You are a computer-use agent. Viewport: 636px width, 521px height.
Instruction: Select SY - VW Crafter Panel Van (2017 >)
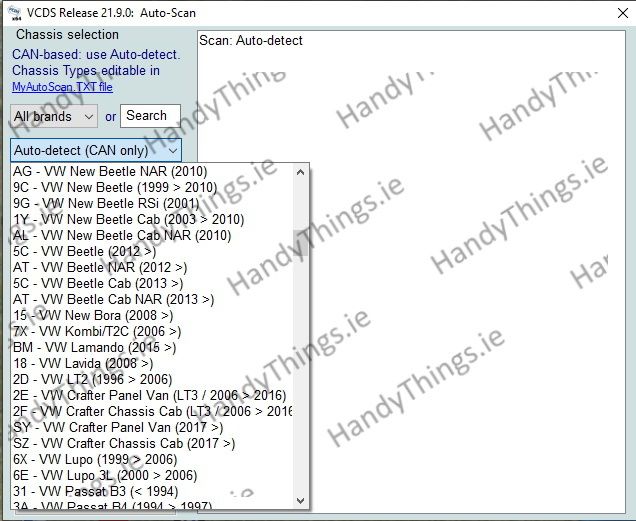pos(152,427)
